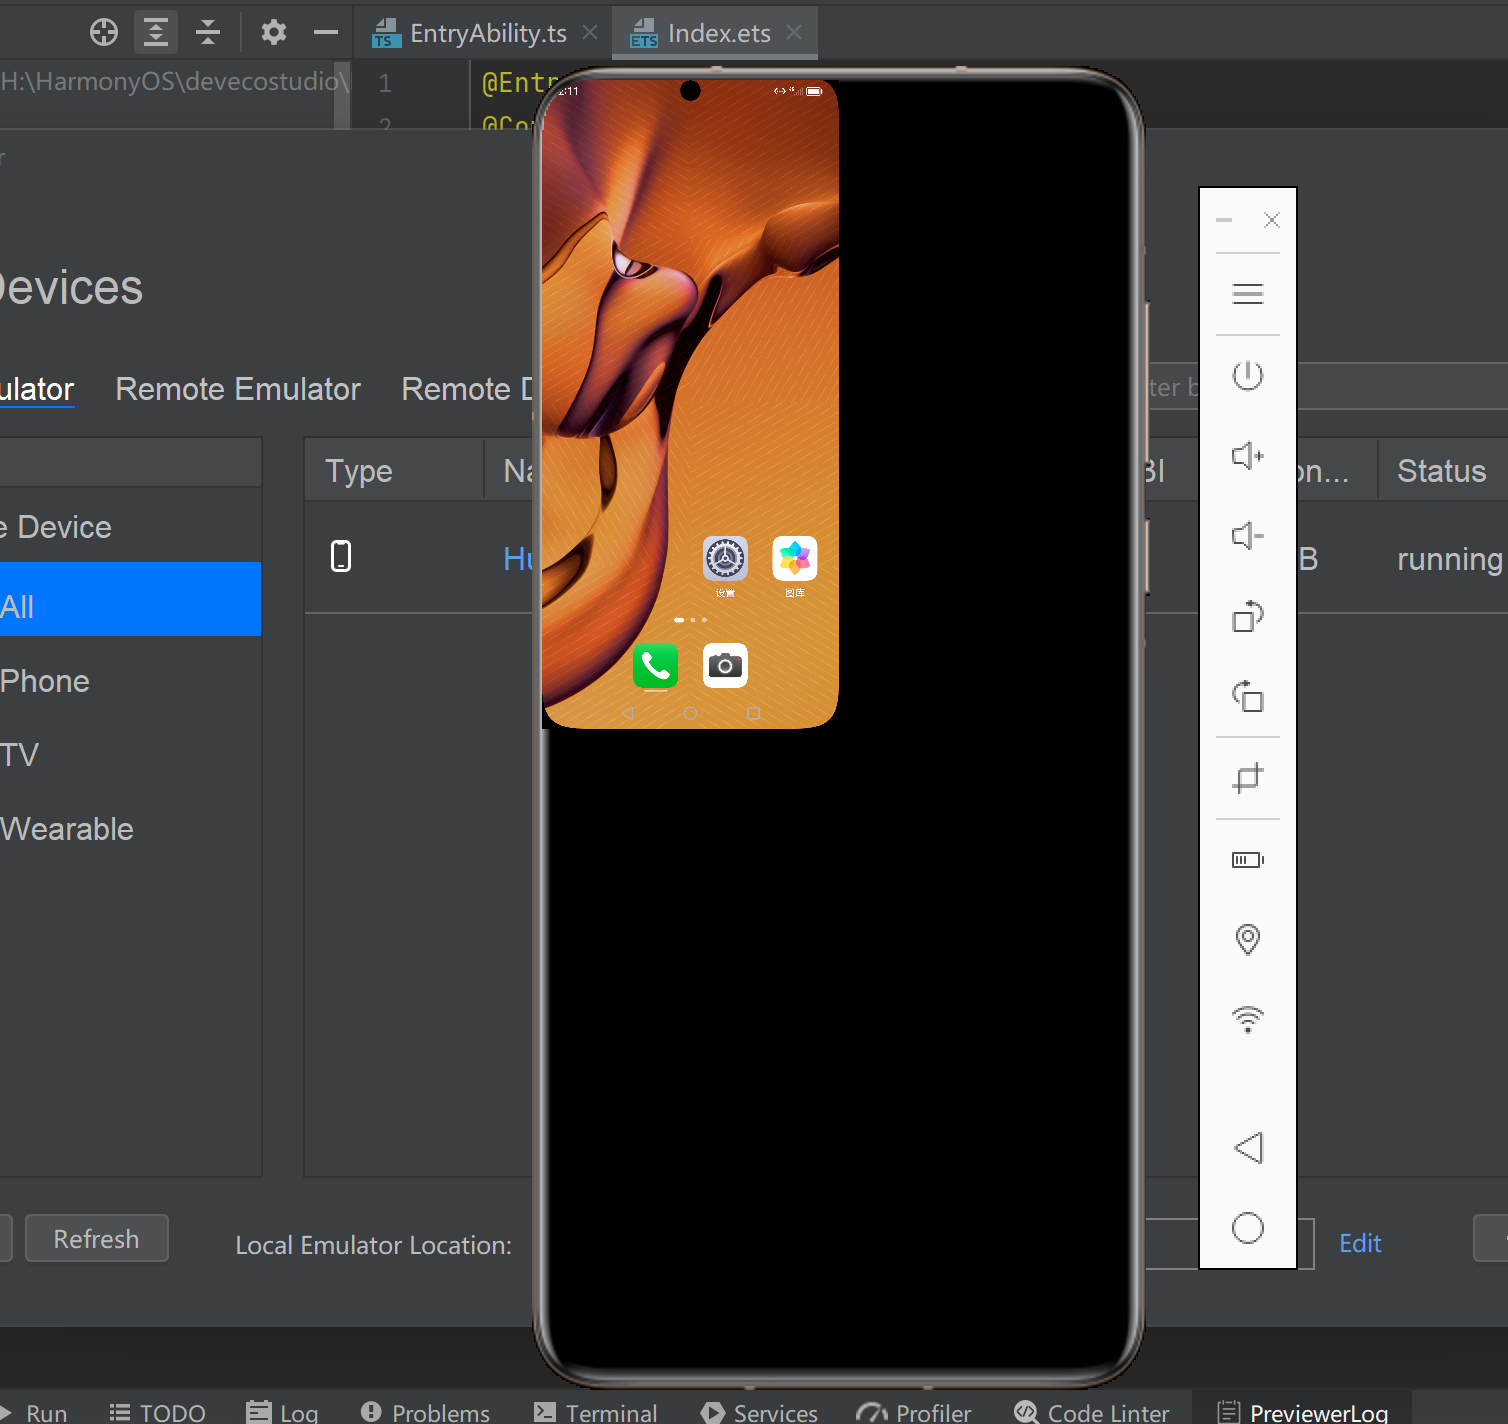Click the emulator volume down icon

1248,536
